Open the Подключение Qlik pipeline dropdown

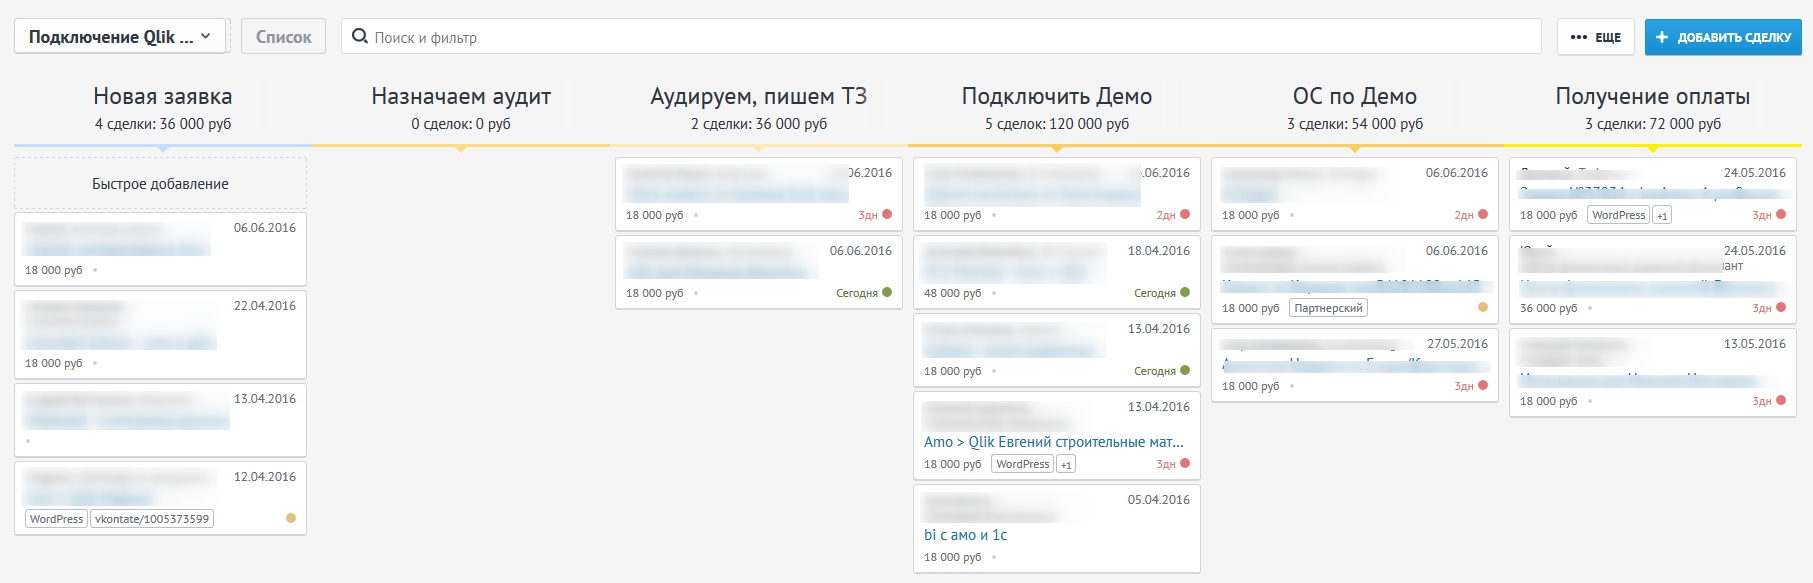(120, 37)
